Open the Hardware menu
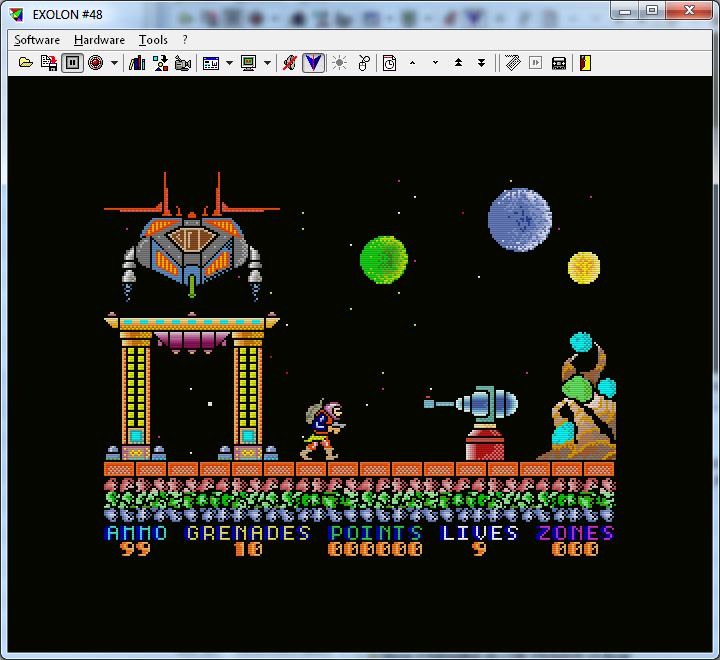 point(99,40)
